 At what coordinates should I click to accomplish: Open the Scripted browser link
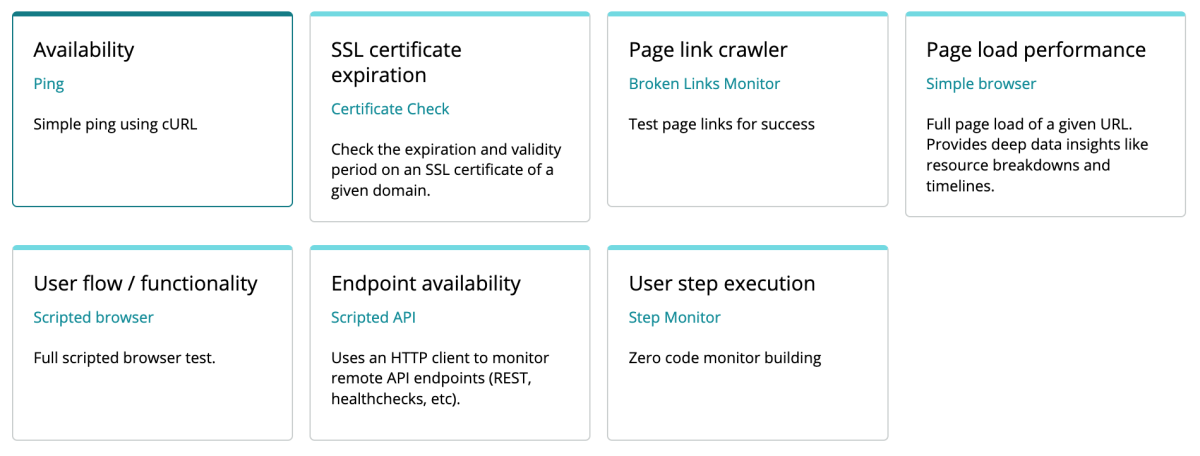[94, 318]
